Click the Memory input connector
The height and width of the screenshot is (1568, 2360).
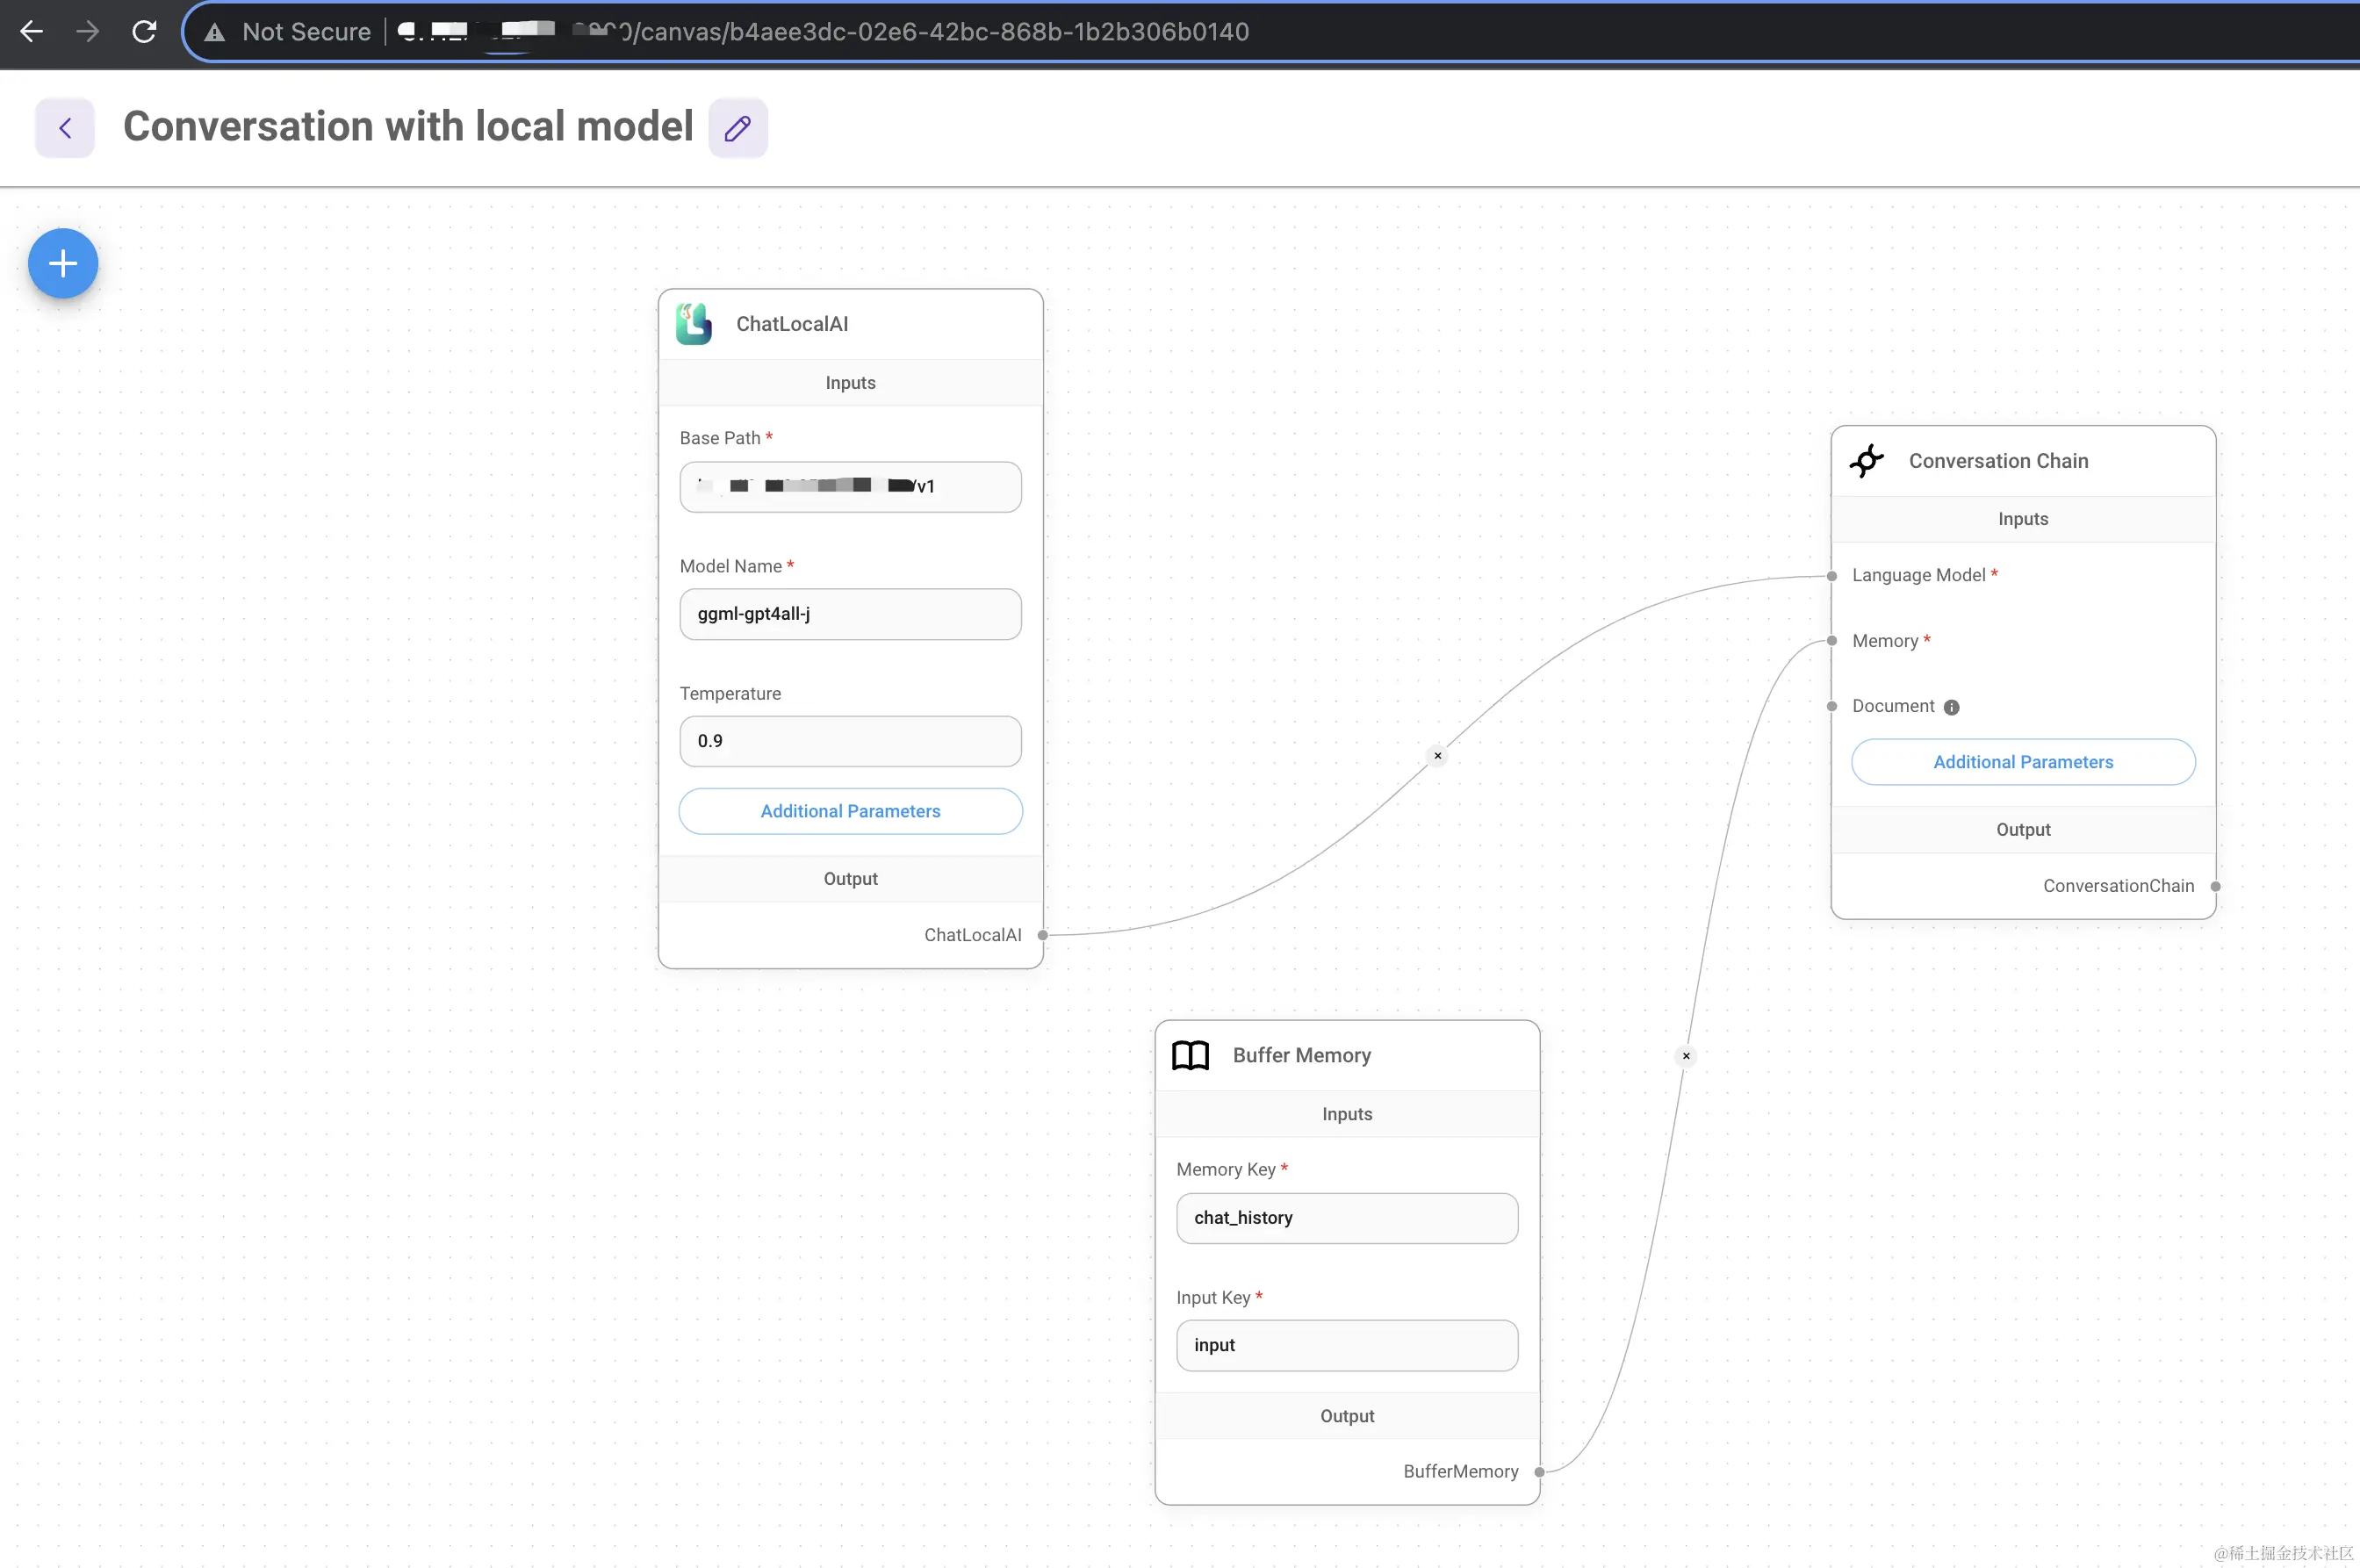[x=1832, y=640]
